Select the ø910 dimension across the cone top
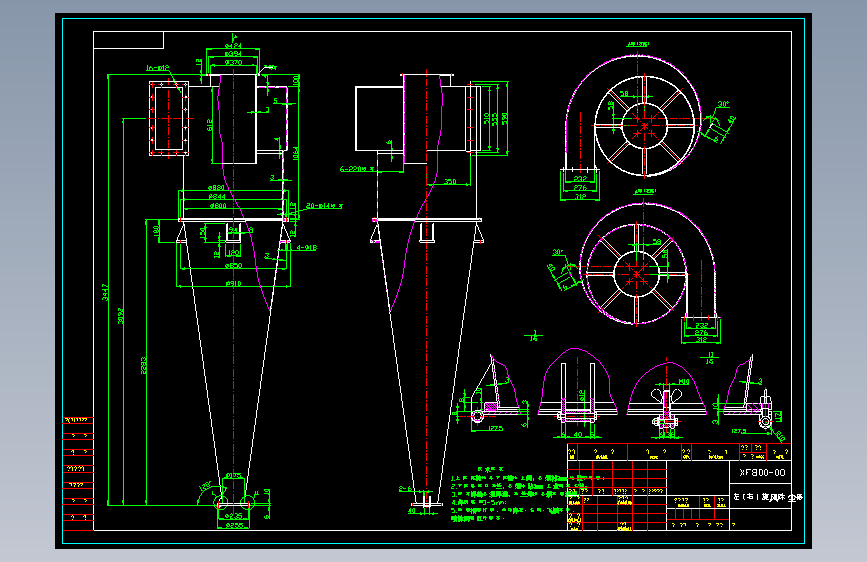The height and width of the screenshot is (562, 867). [233, 283]
